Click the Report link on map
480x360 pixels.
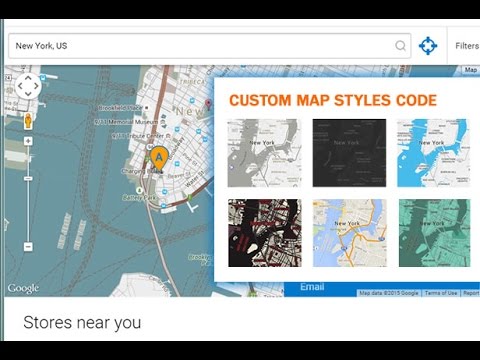(x=471, y=293)
